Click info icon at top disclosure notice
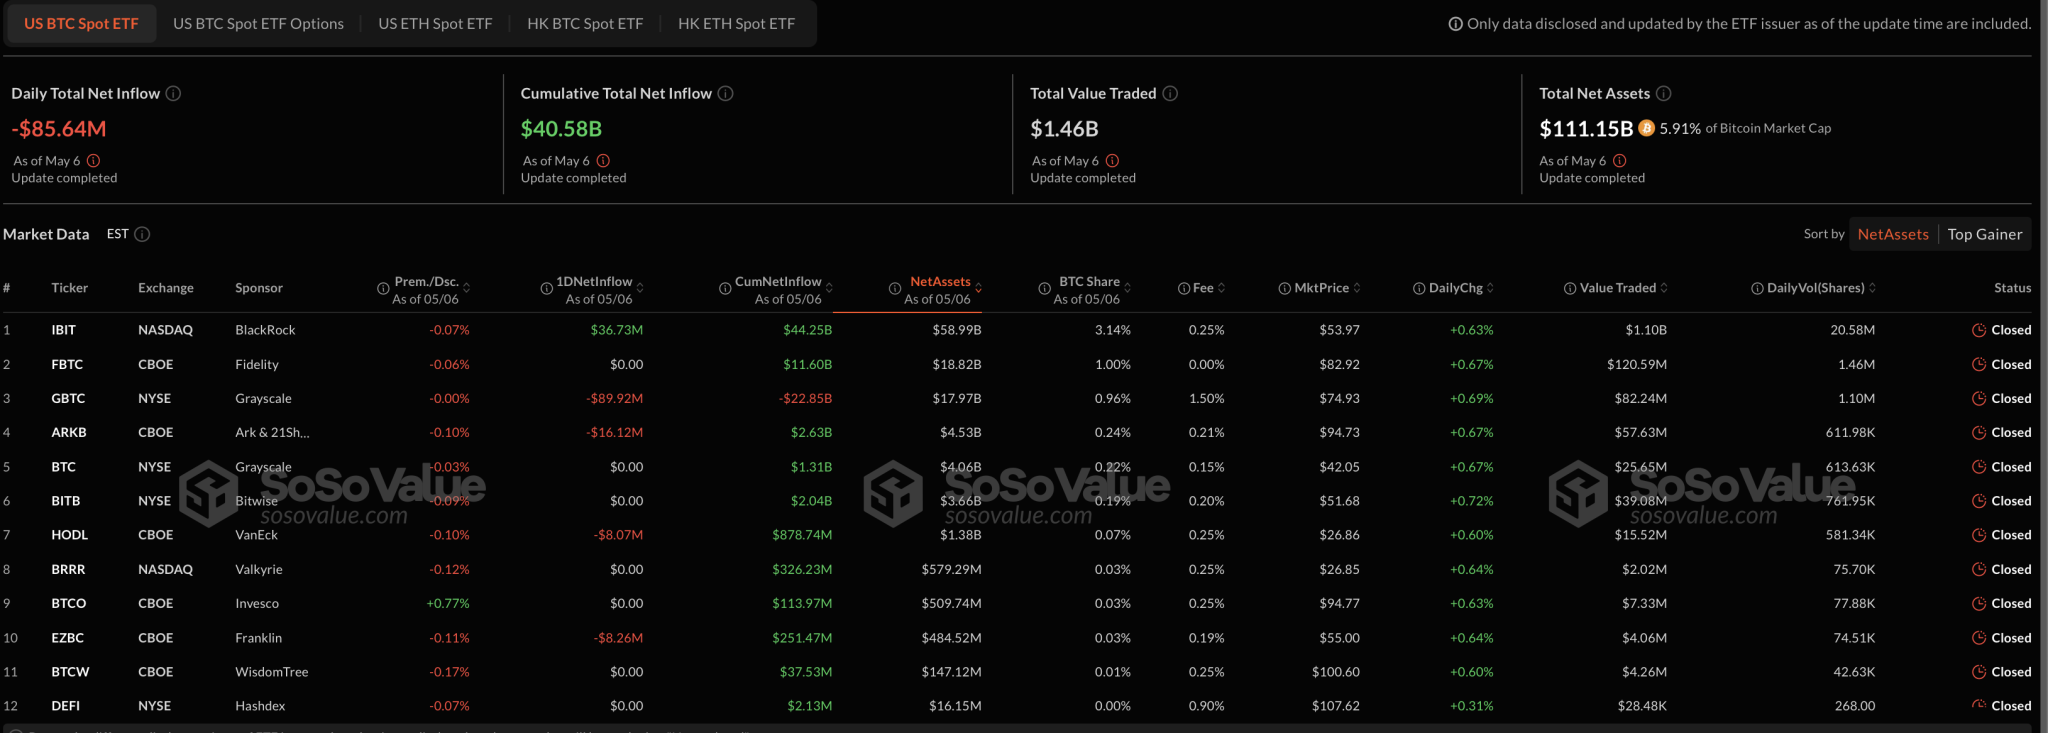This screenshot has width=2048, height=733. click(x=1455, y=24)
